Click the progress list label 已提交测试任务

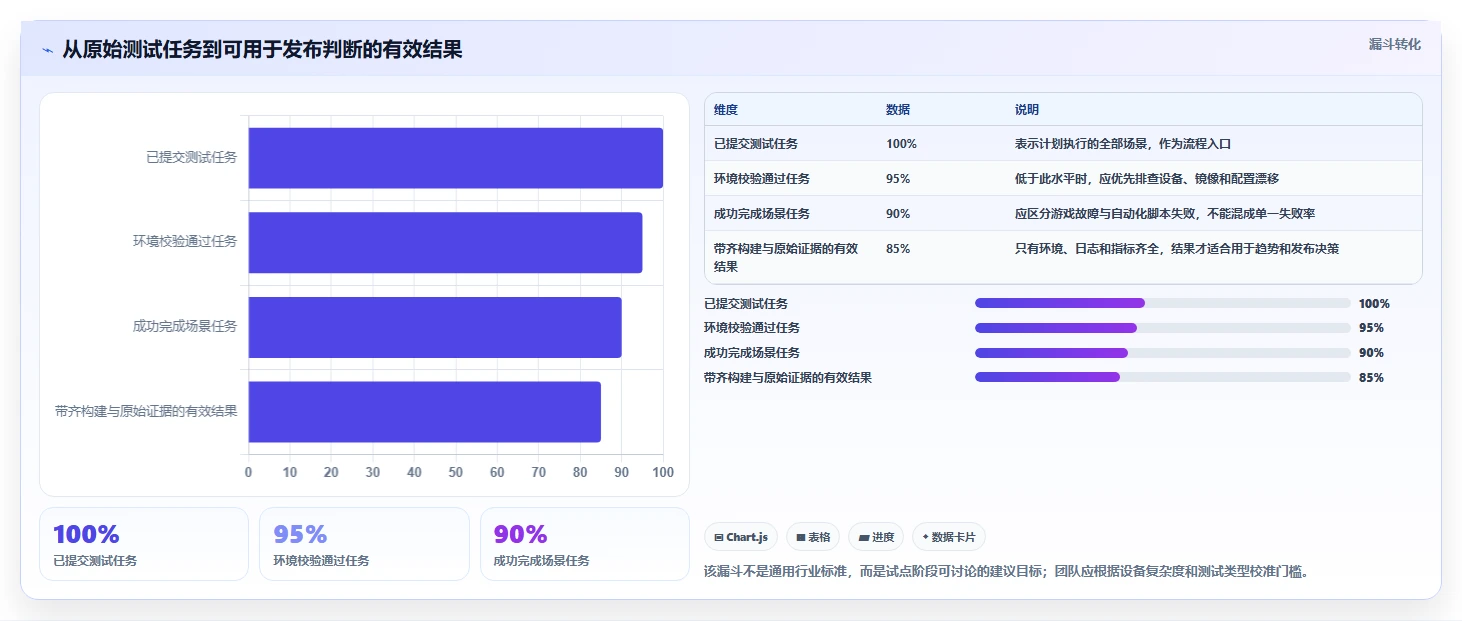(746, 304)
